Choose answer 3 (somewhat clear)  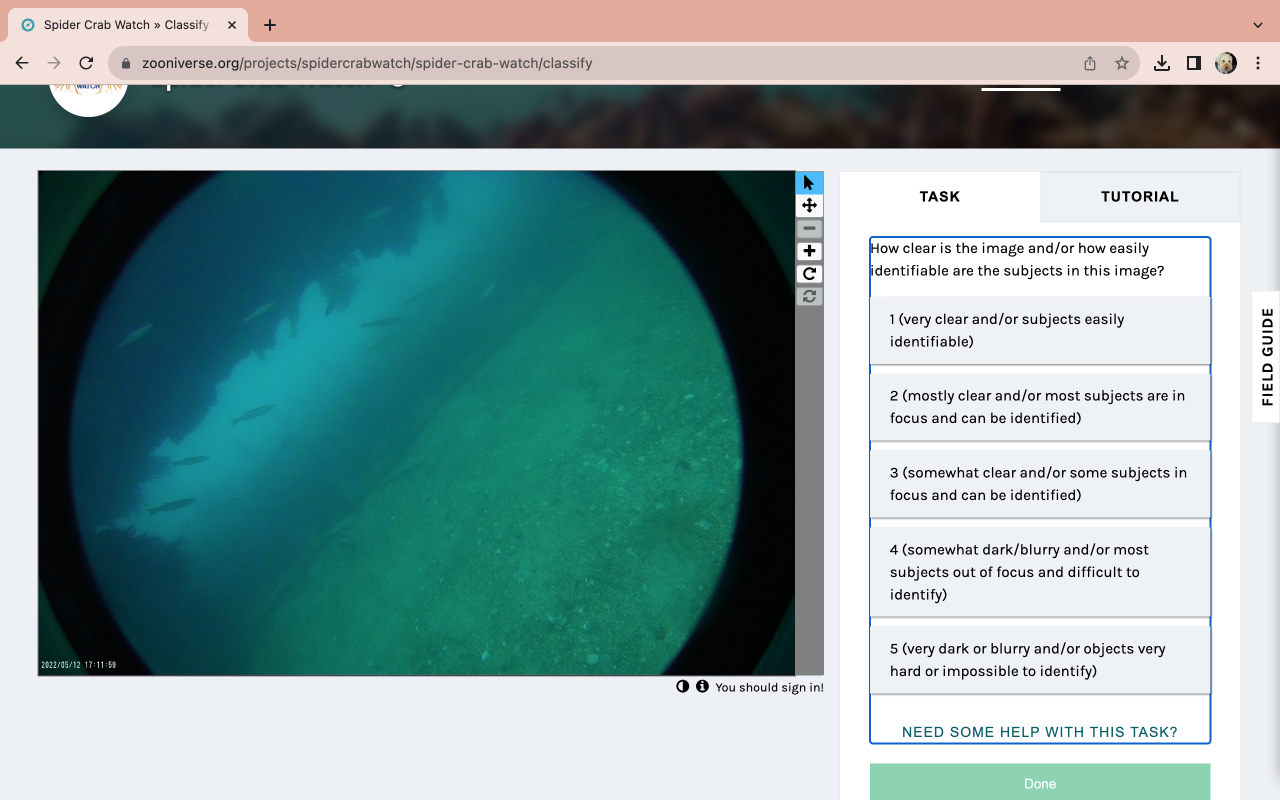(1040, 484)
